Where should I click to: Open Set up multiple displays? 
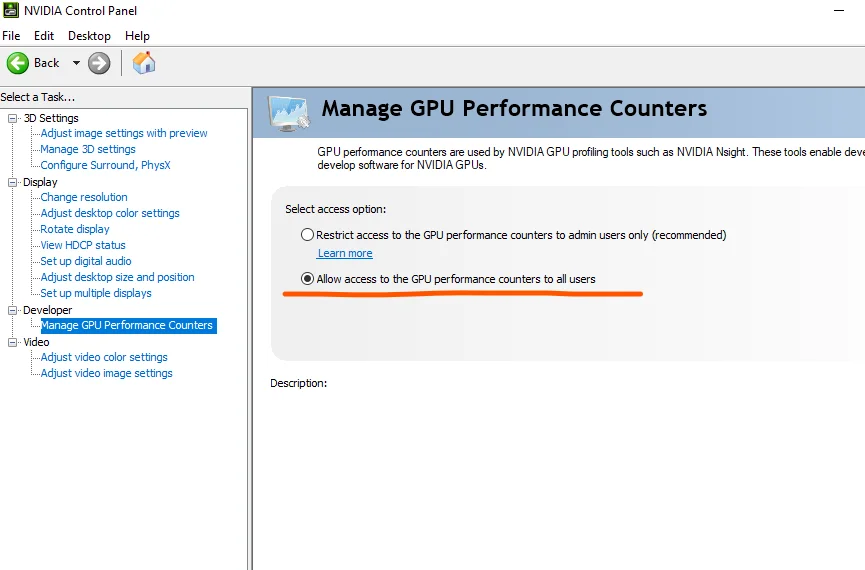tap(96, 293)
